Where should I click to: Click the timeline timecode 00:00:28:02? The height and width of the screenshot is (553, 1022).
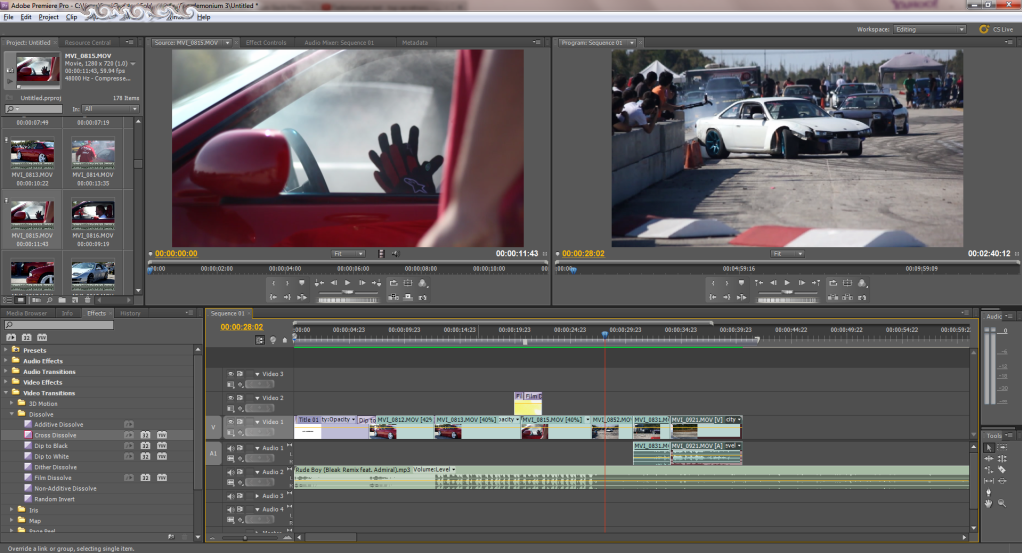click(242, 327)
